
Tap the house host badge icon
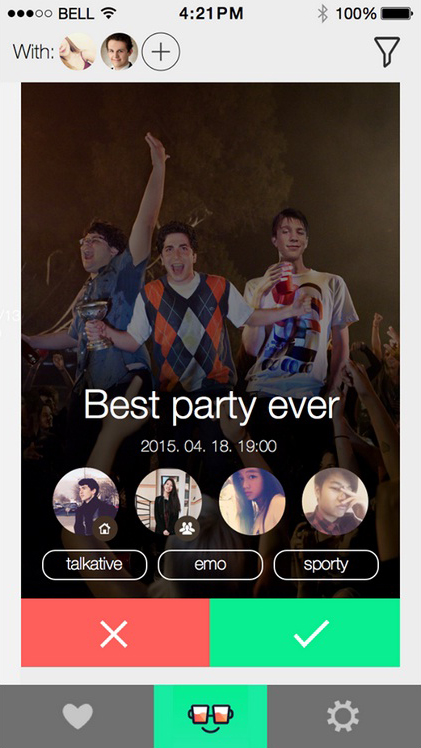(105, 528)
